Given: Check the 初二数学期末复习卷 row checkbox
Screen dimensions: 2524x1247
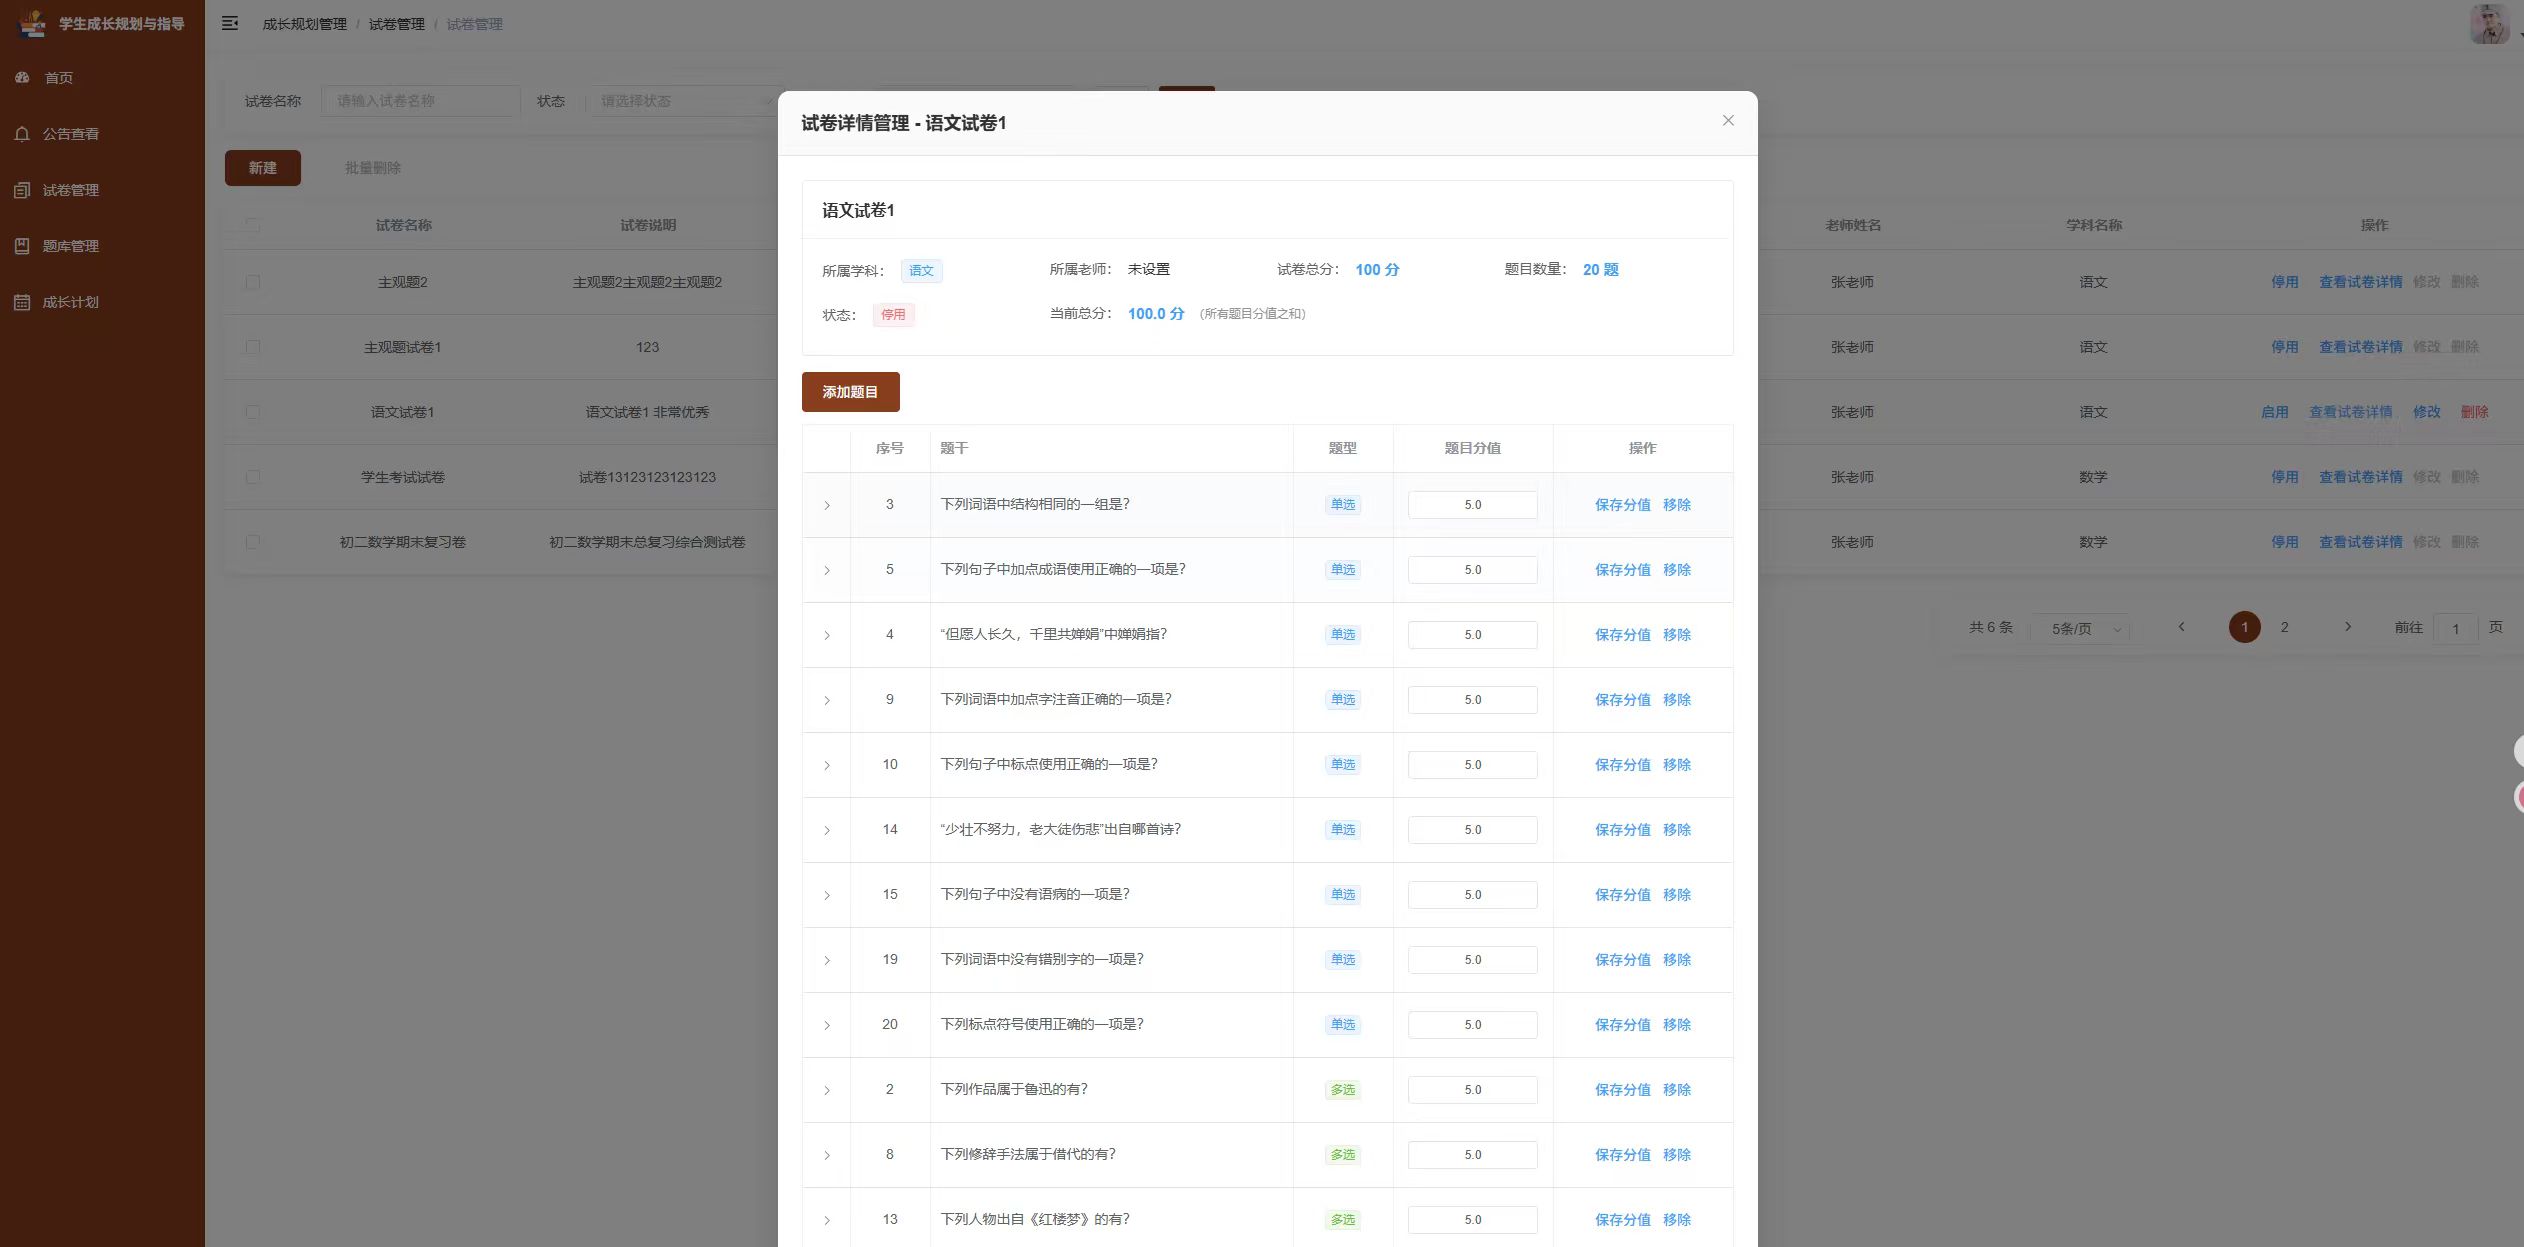Looking at the screenshot, I should click(x=253, y=542).
